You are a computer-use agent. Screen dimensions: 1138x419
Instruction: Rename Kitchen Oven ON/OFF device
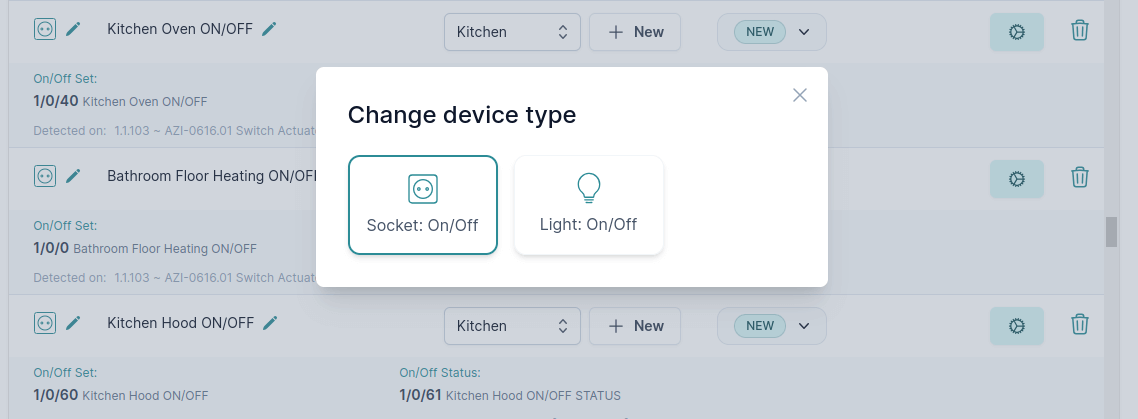coord(269,30)
